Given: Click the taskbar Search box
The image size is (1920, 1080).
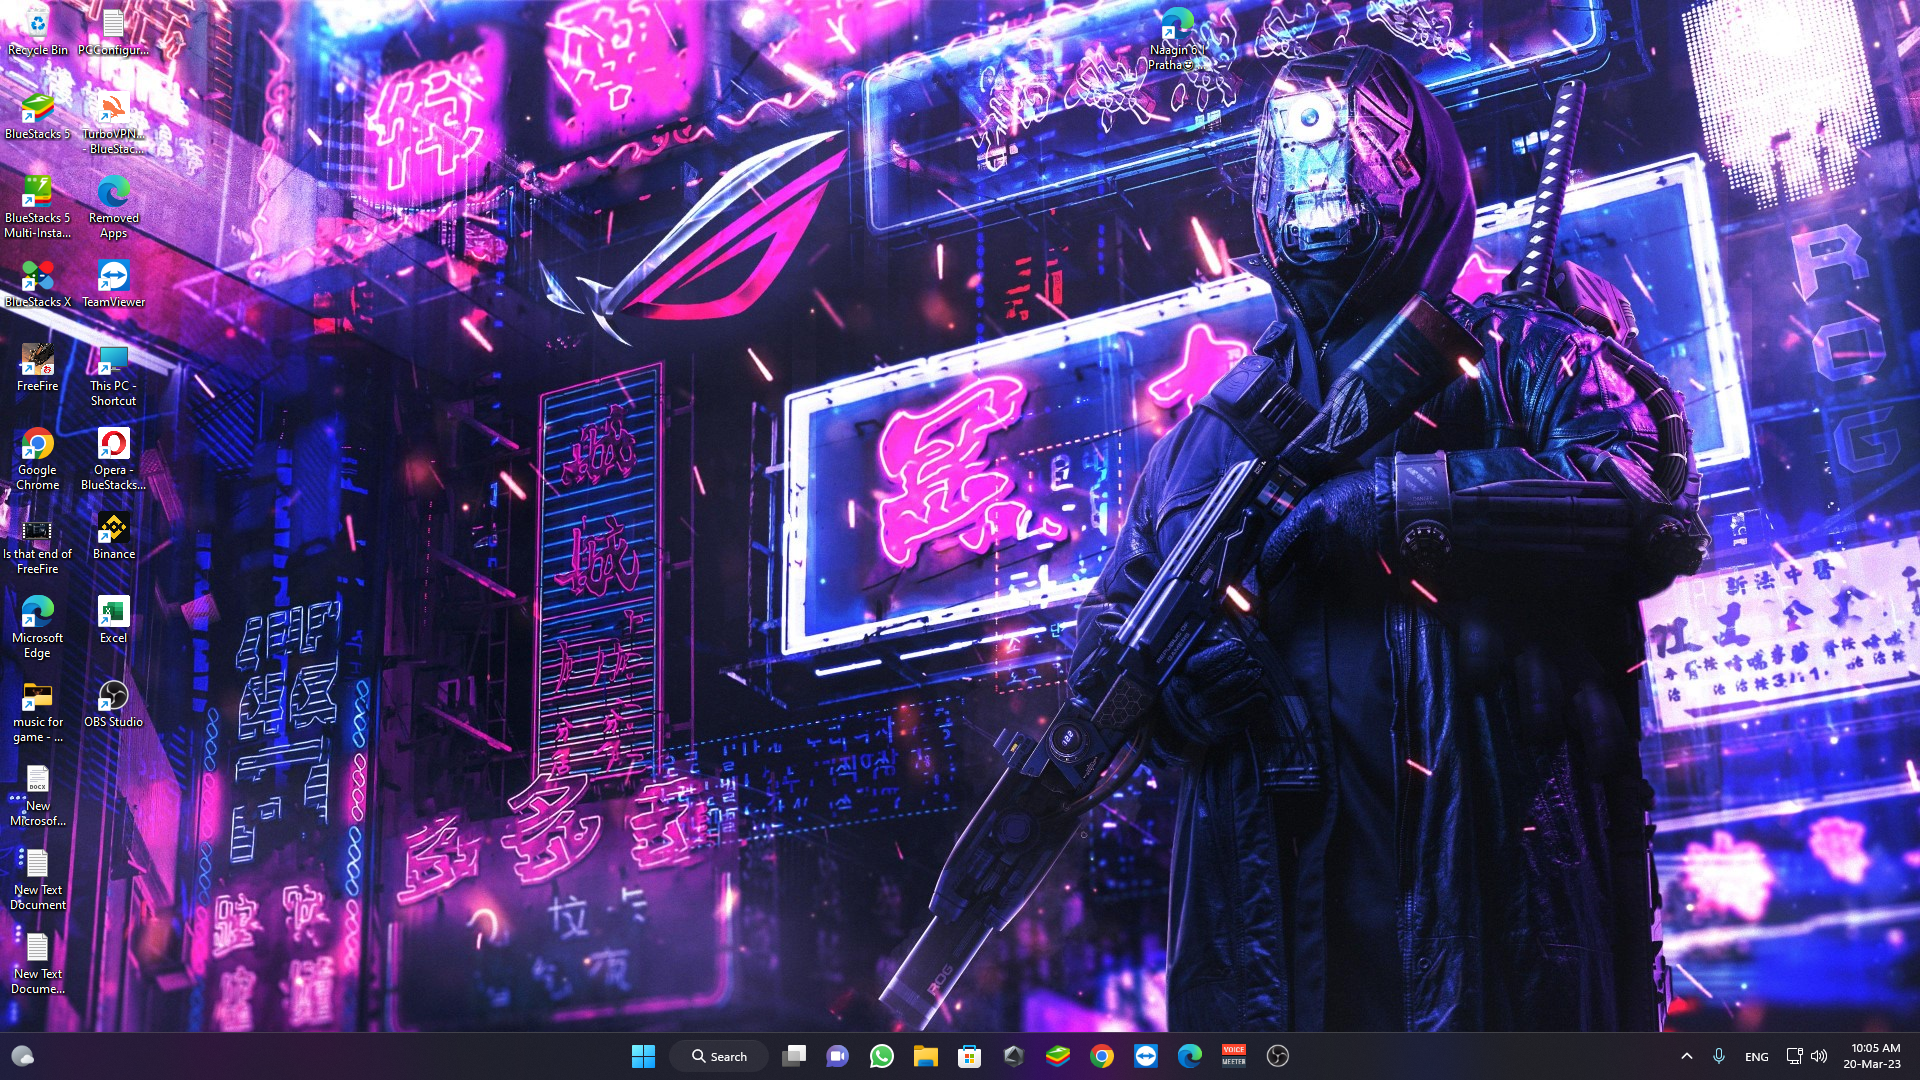Looking at the screenshot, I should tap(719, 1056).
